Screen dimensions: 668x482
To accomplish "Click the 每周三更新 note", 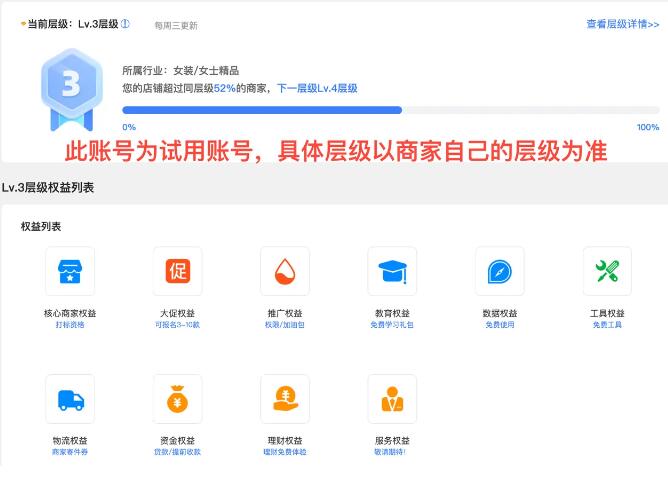I will [x=176, y=26].
